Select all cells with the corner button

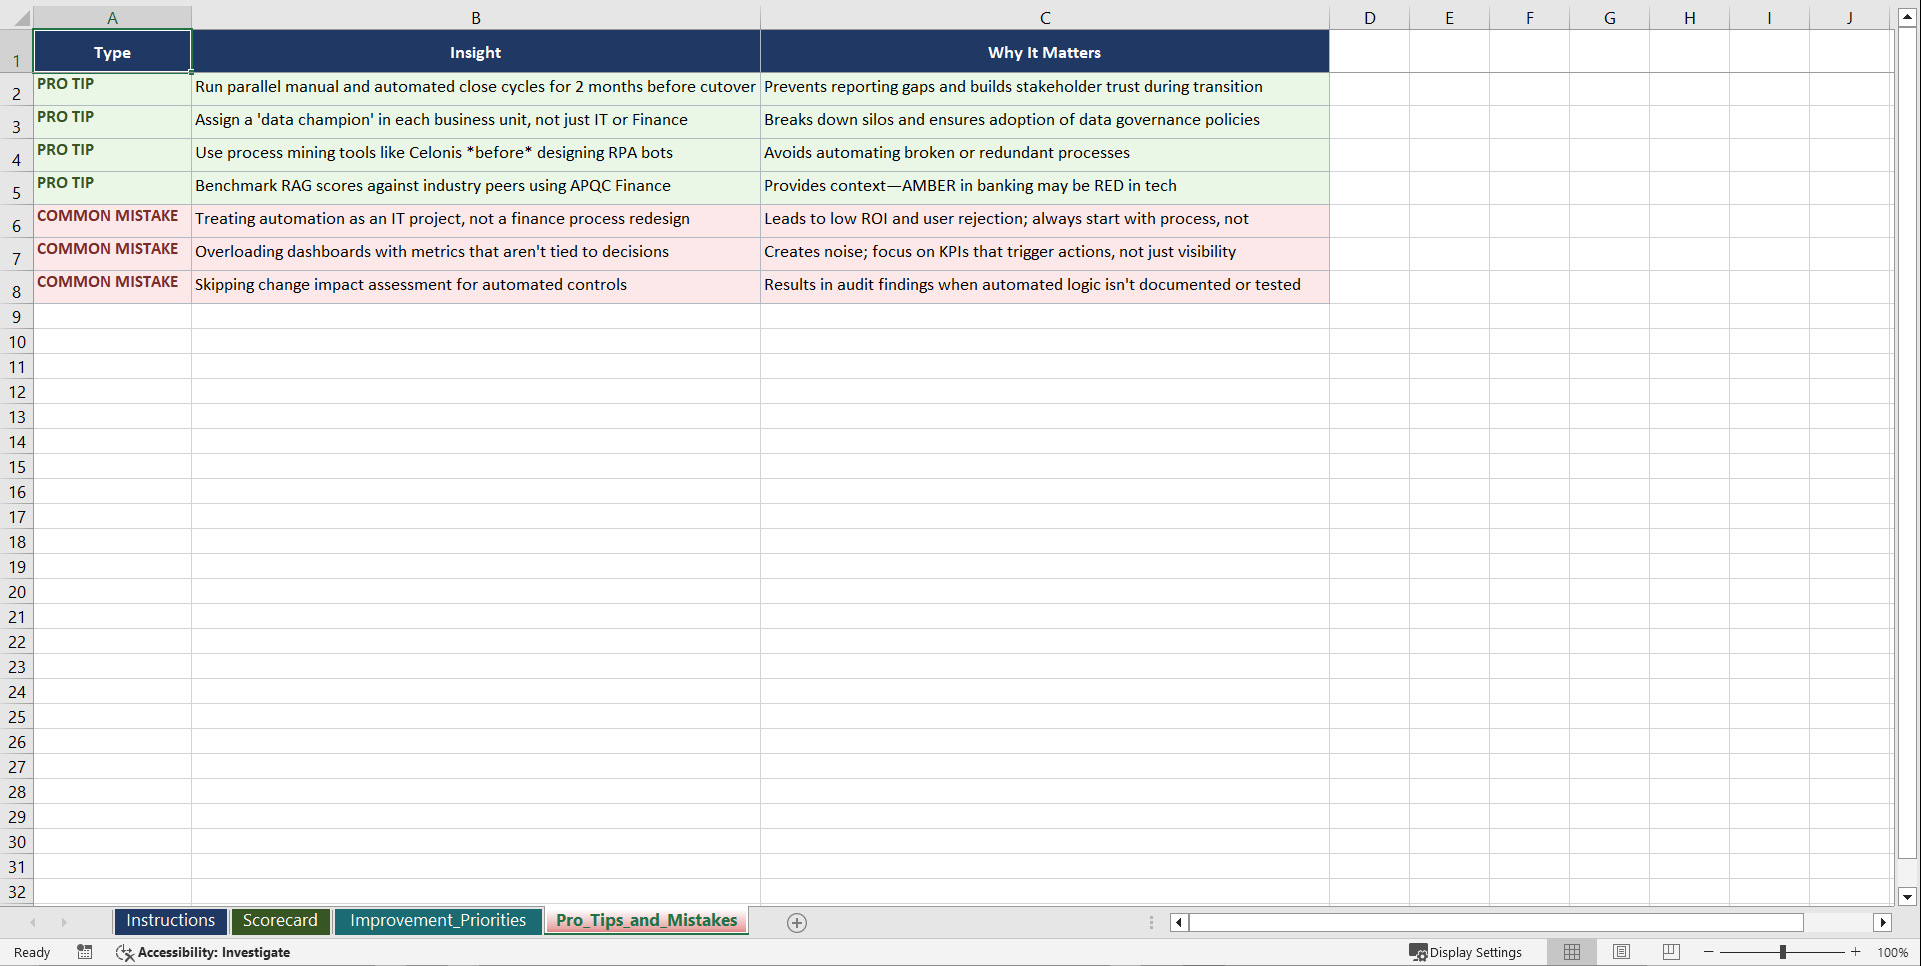(x=20, y=16)
